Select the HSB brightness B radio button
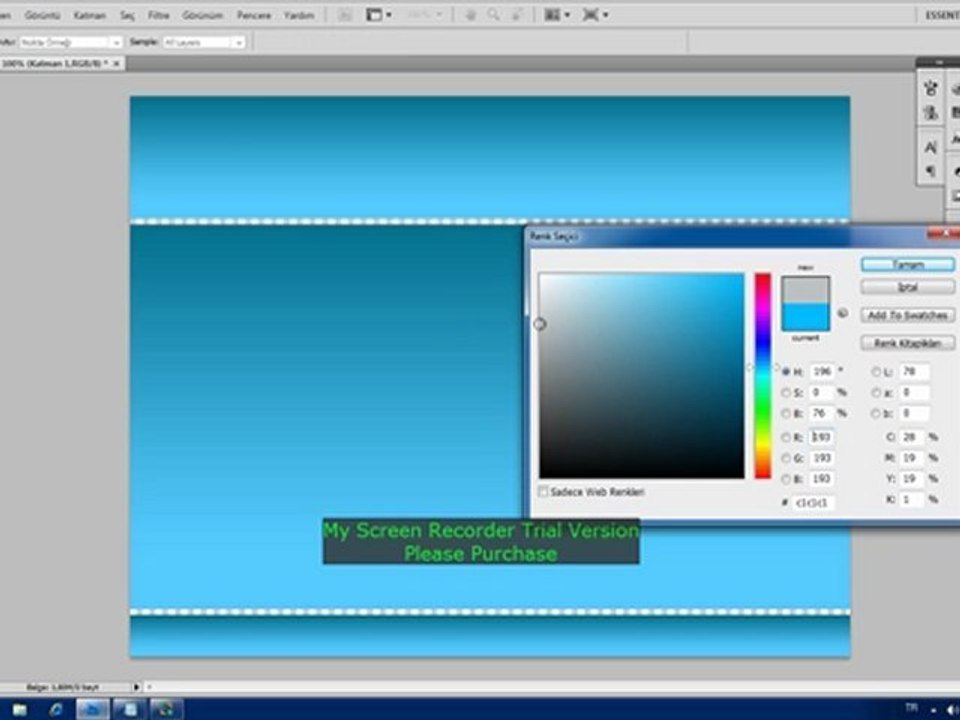The image size is (960, 720). click(786, 413)
